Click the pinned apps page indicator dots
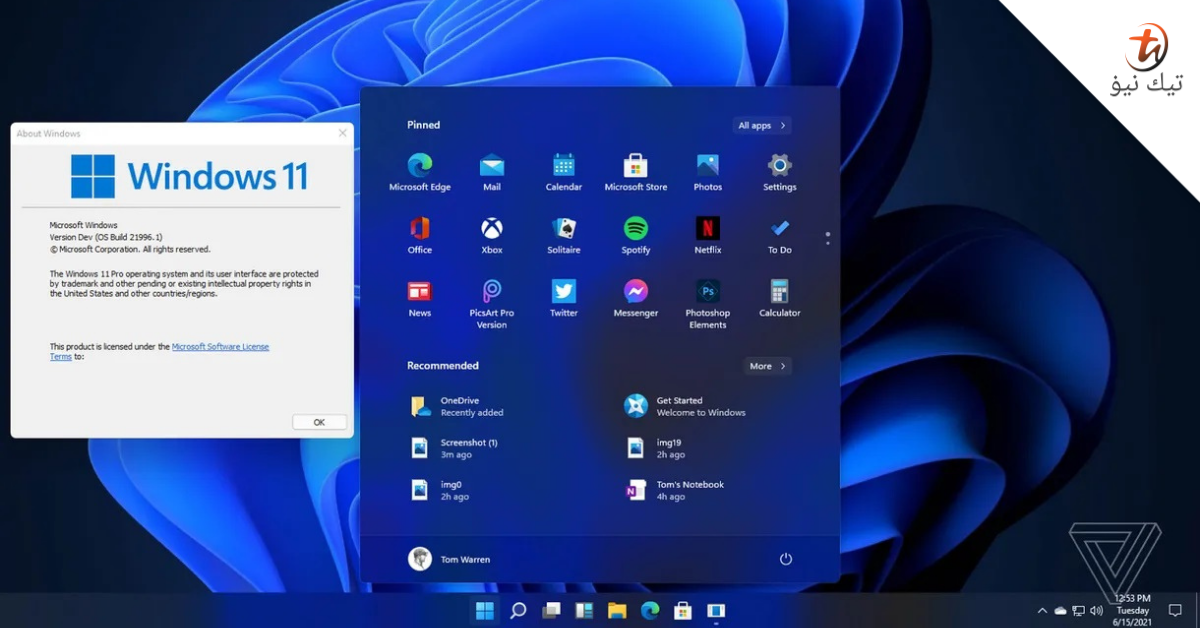Viewport: 1200px width, 628px height. pyautogui.click(x=828, y=238)
